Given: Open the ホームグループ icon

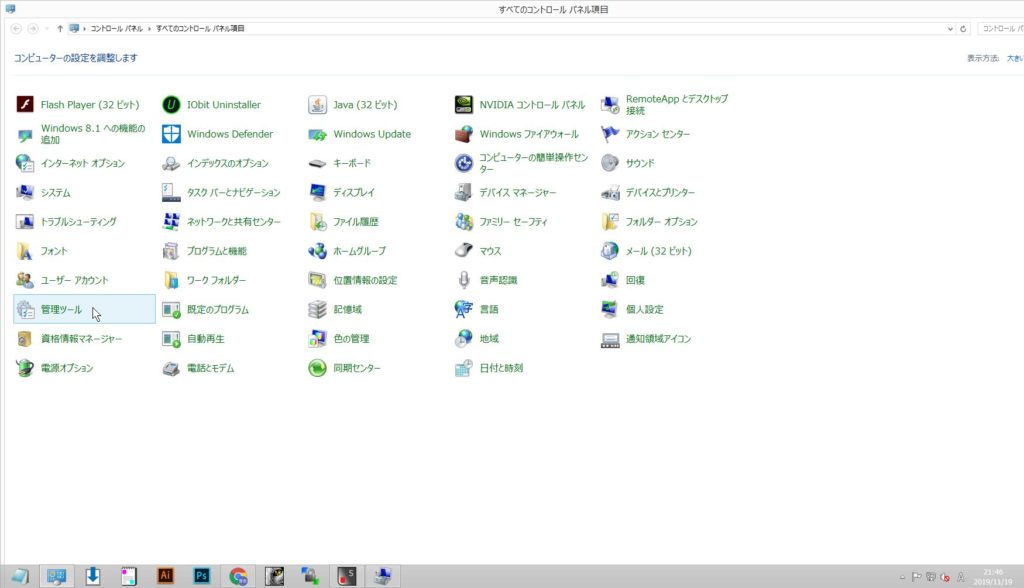Looking at the screenshot, I should (x=317, y=251).
